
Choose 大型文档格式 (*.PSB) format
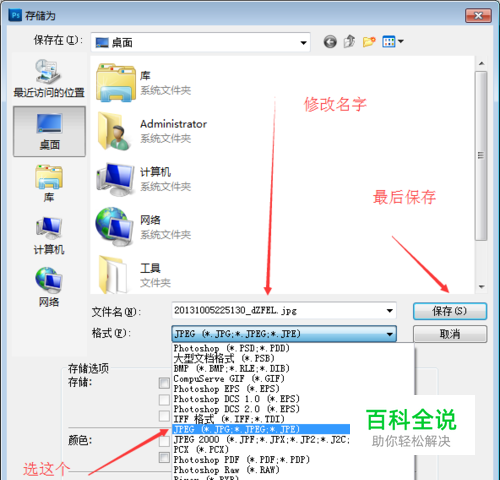[224, 359]
